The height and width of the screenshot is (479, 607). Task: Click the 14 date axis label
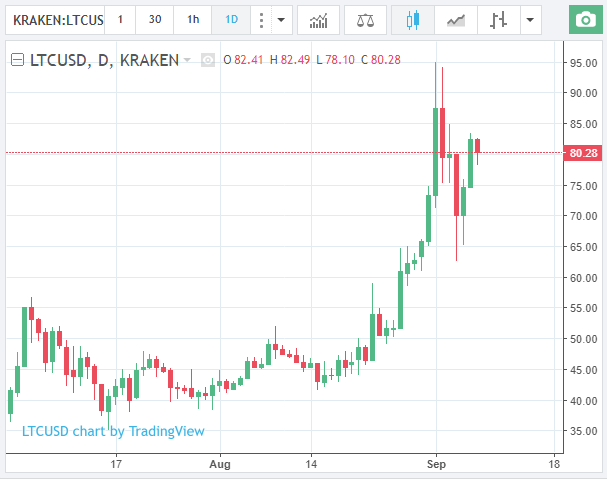click(311, 464)
